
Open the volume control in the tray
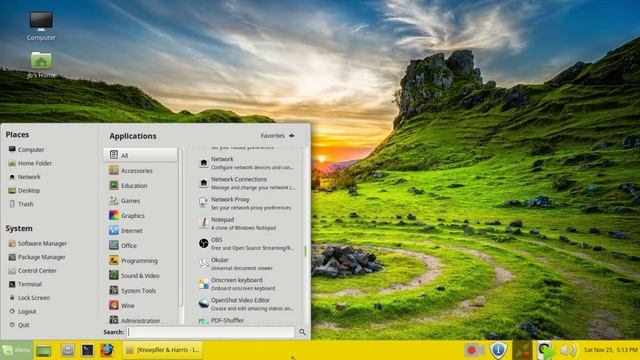click(569, 350)
